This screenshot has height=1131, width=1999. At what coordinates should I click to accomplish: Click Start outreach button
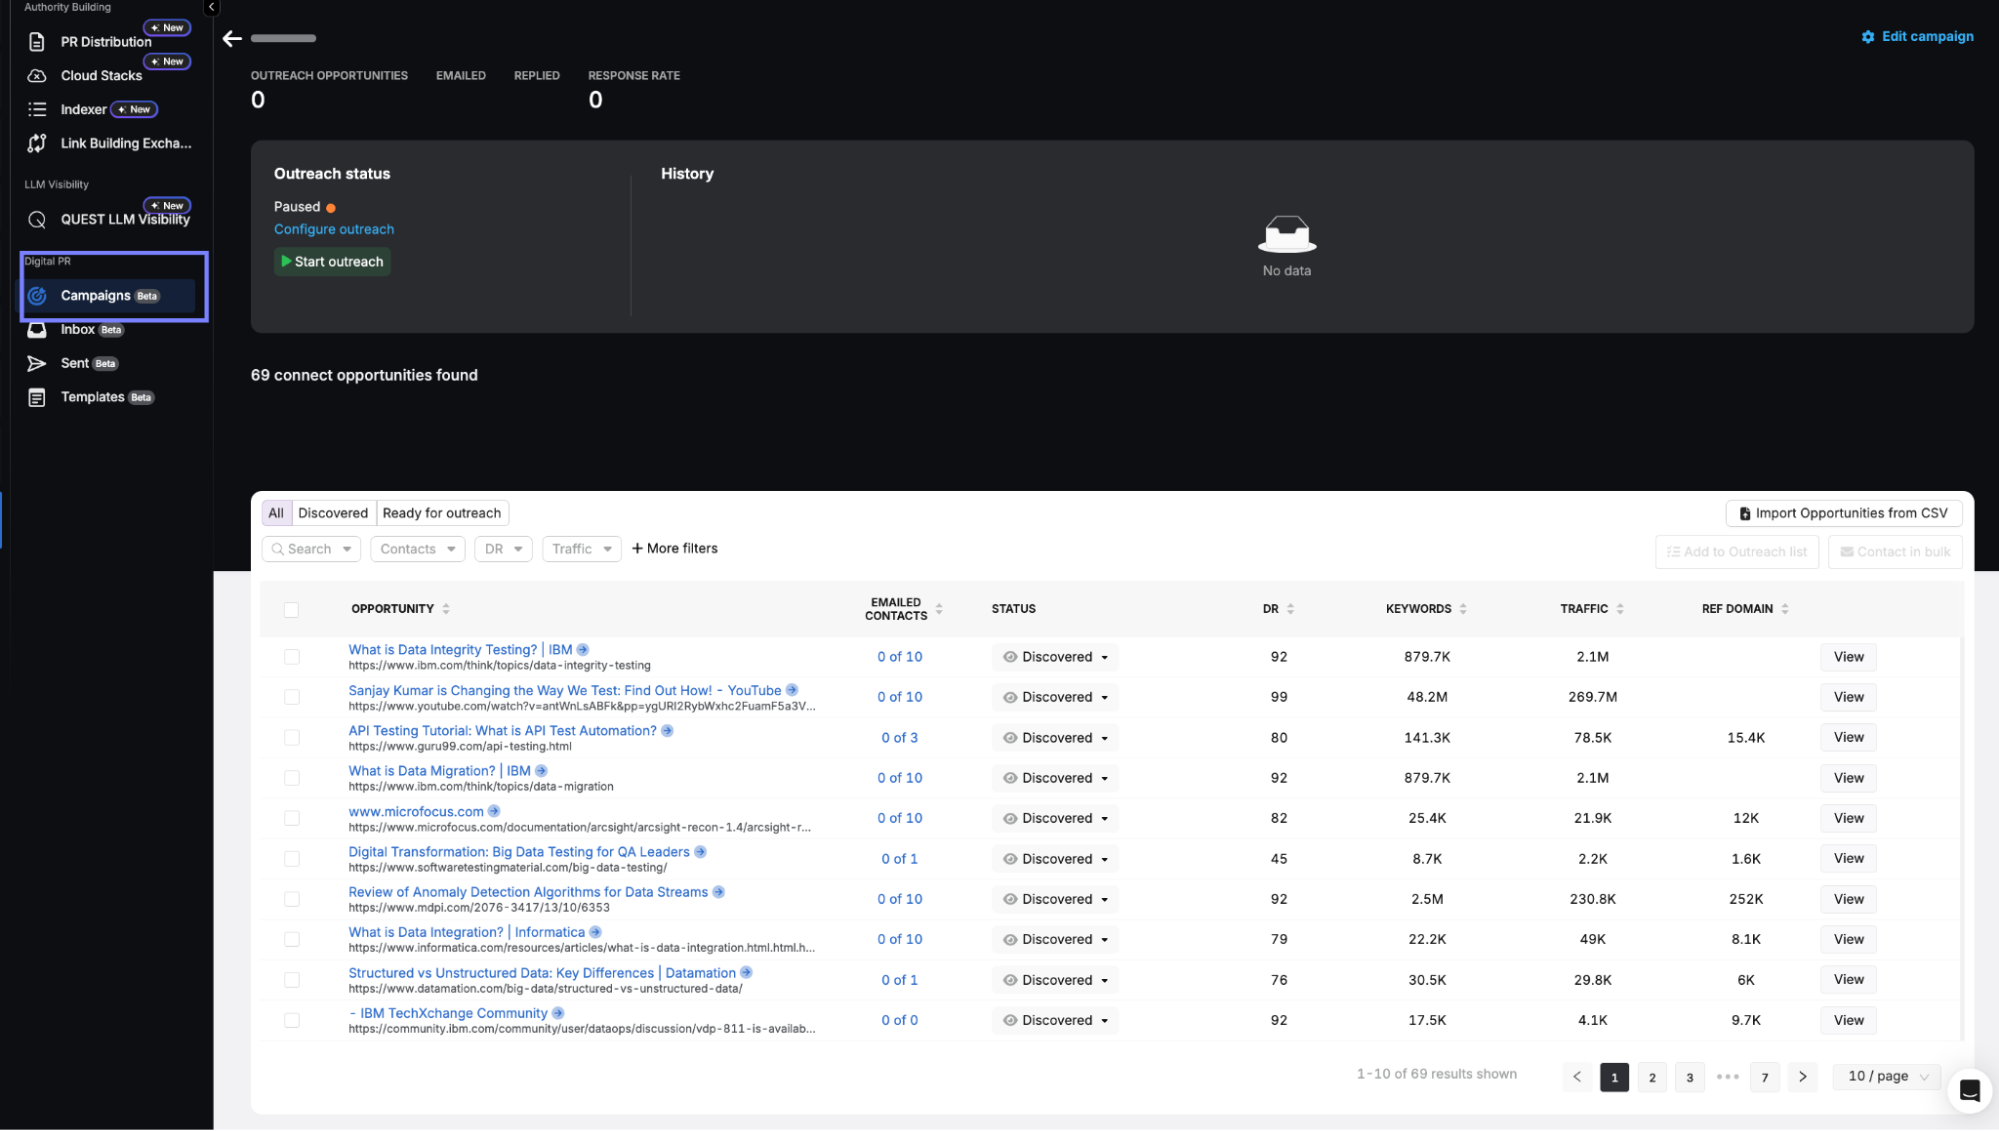point(332,261)
